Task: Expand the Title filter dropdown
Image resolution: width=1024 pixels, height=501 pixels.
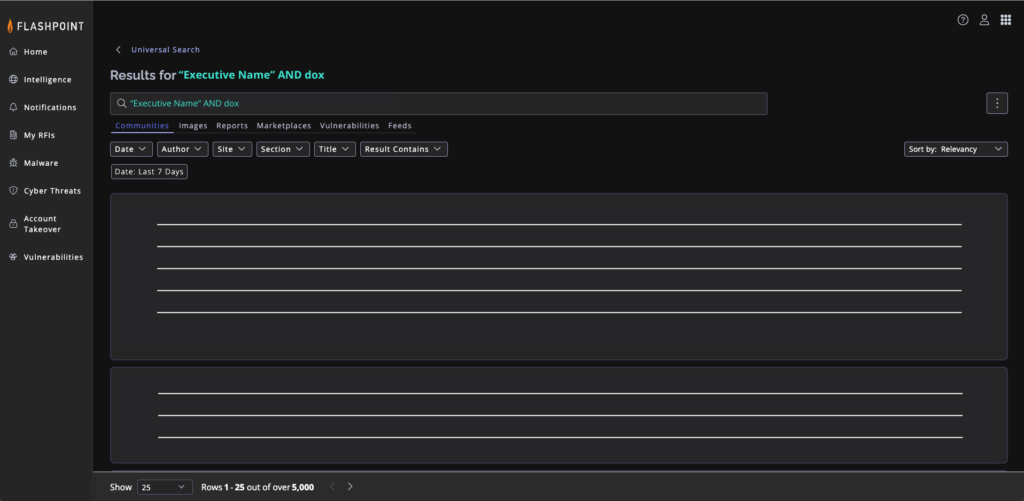Action: 335,149
